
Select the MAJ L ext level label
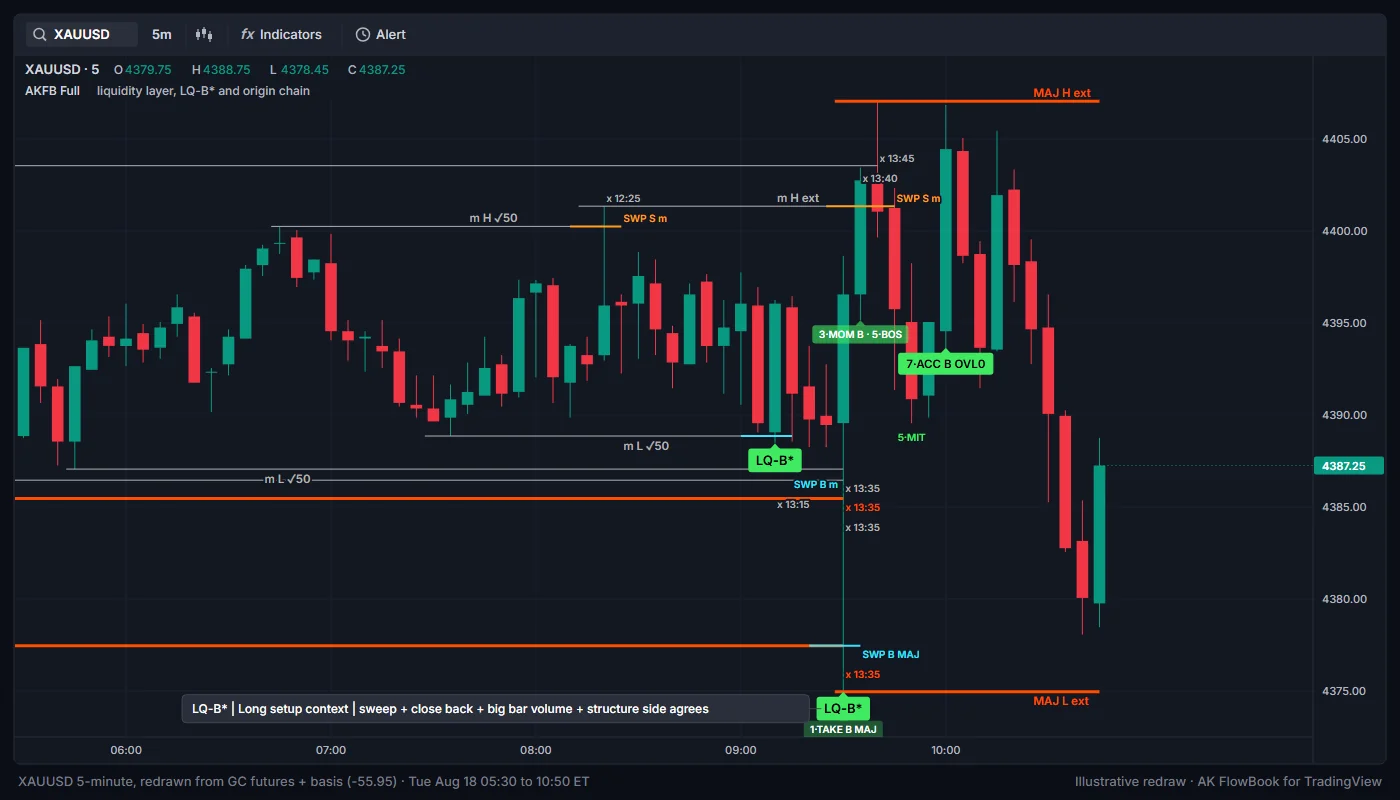point(1061,701)
